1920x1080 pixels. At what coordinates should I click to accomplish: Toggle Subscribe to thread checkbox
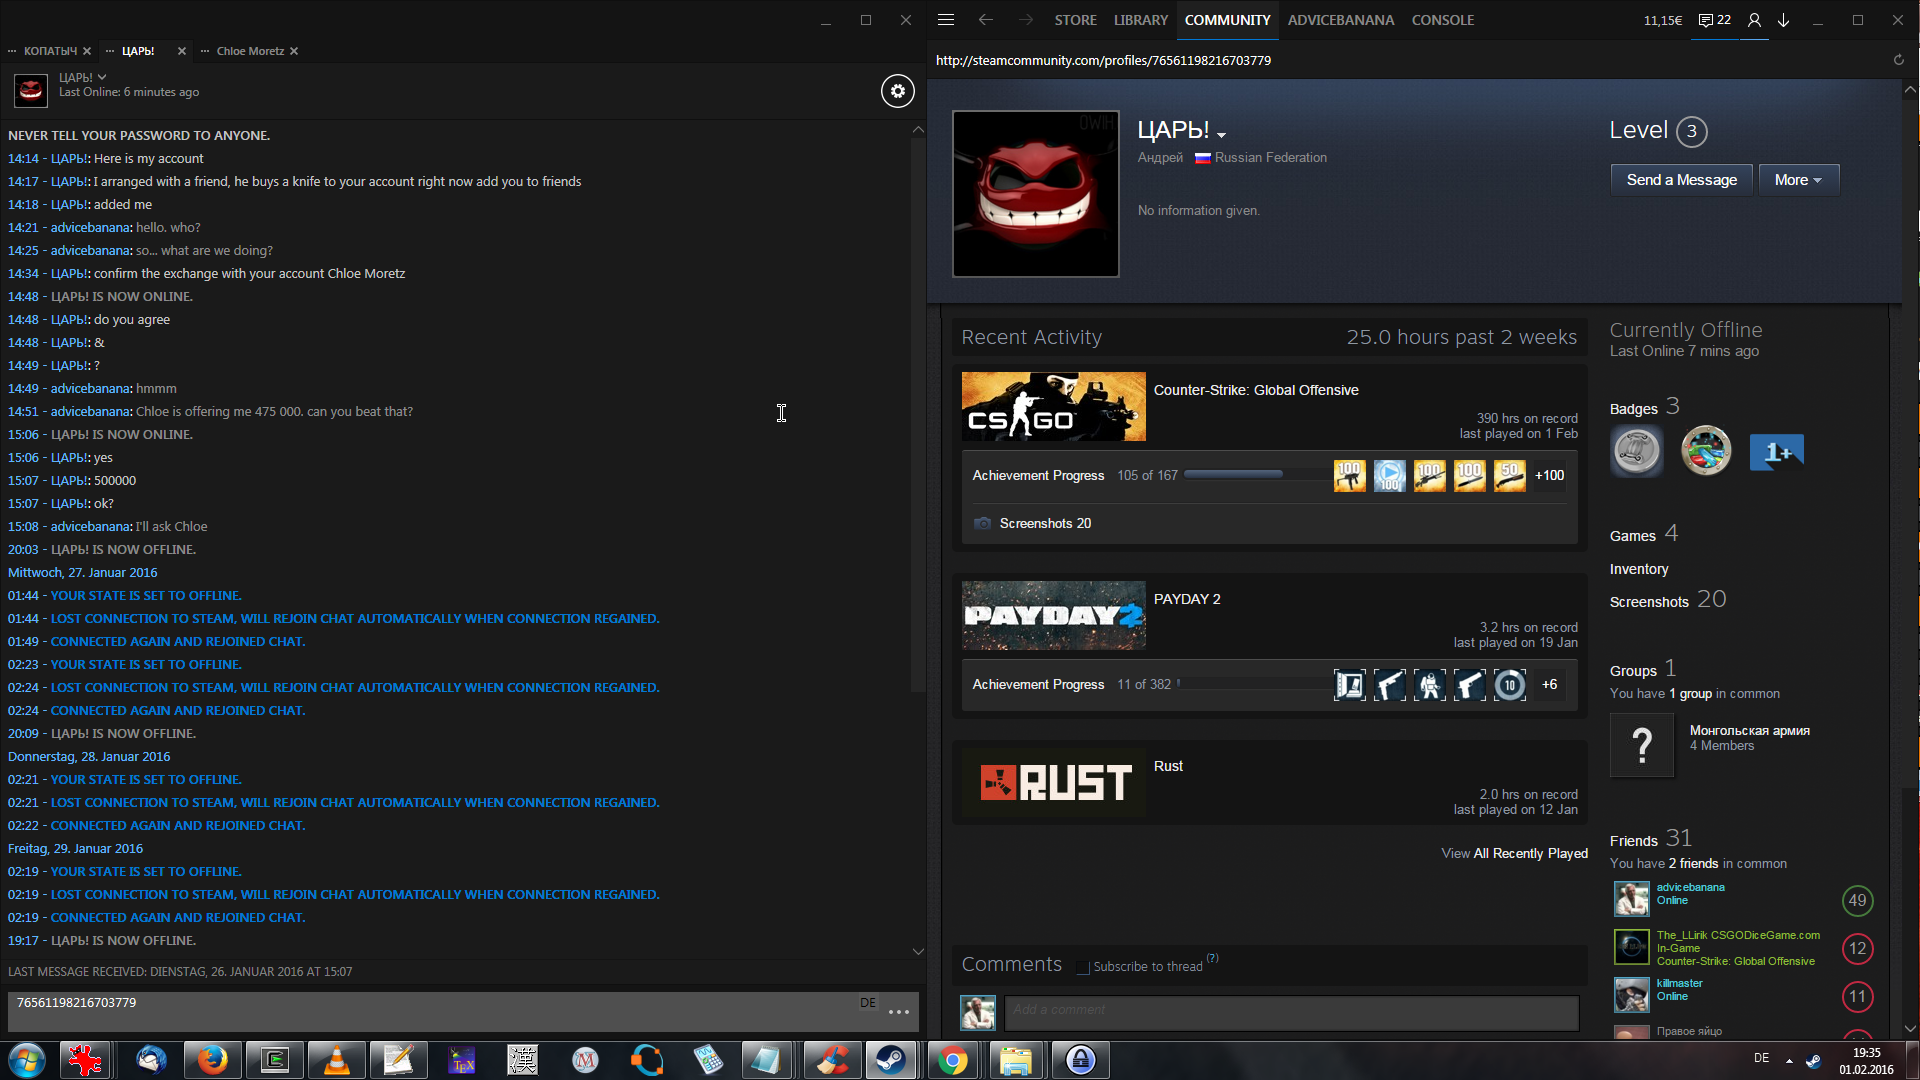(x=1082, y=967)
